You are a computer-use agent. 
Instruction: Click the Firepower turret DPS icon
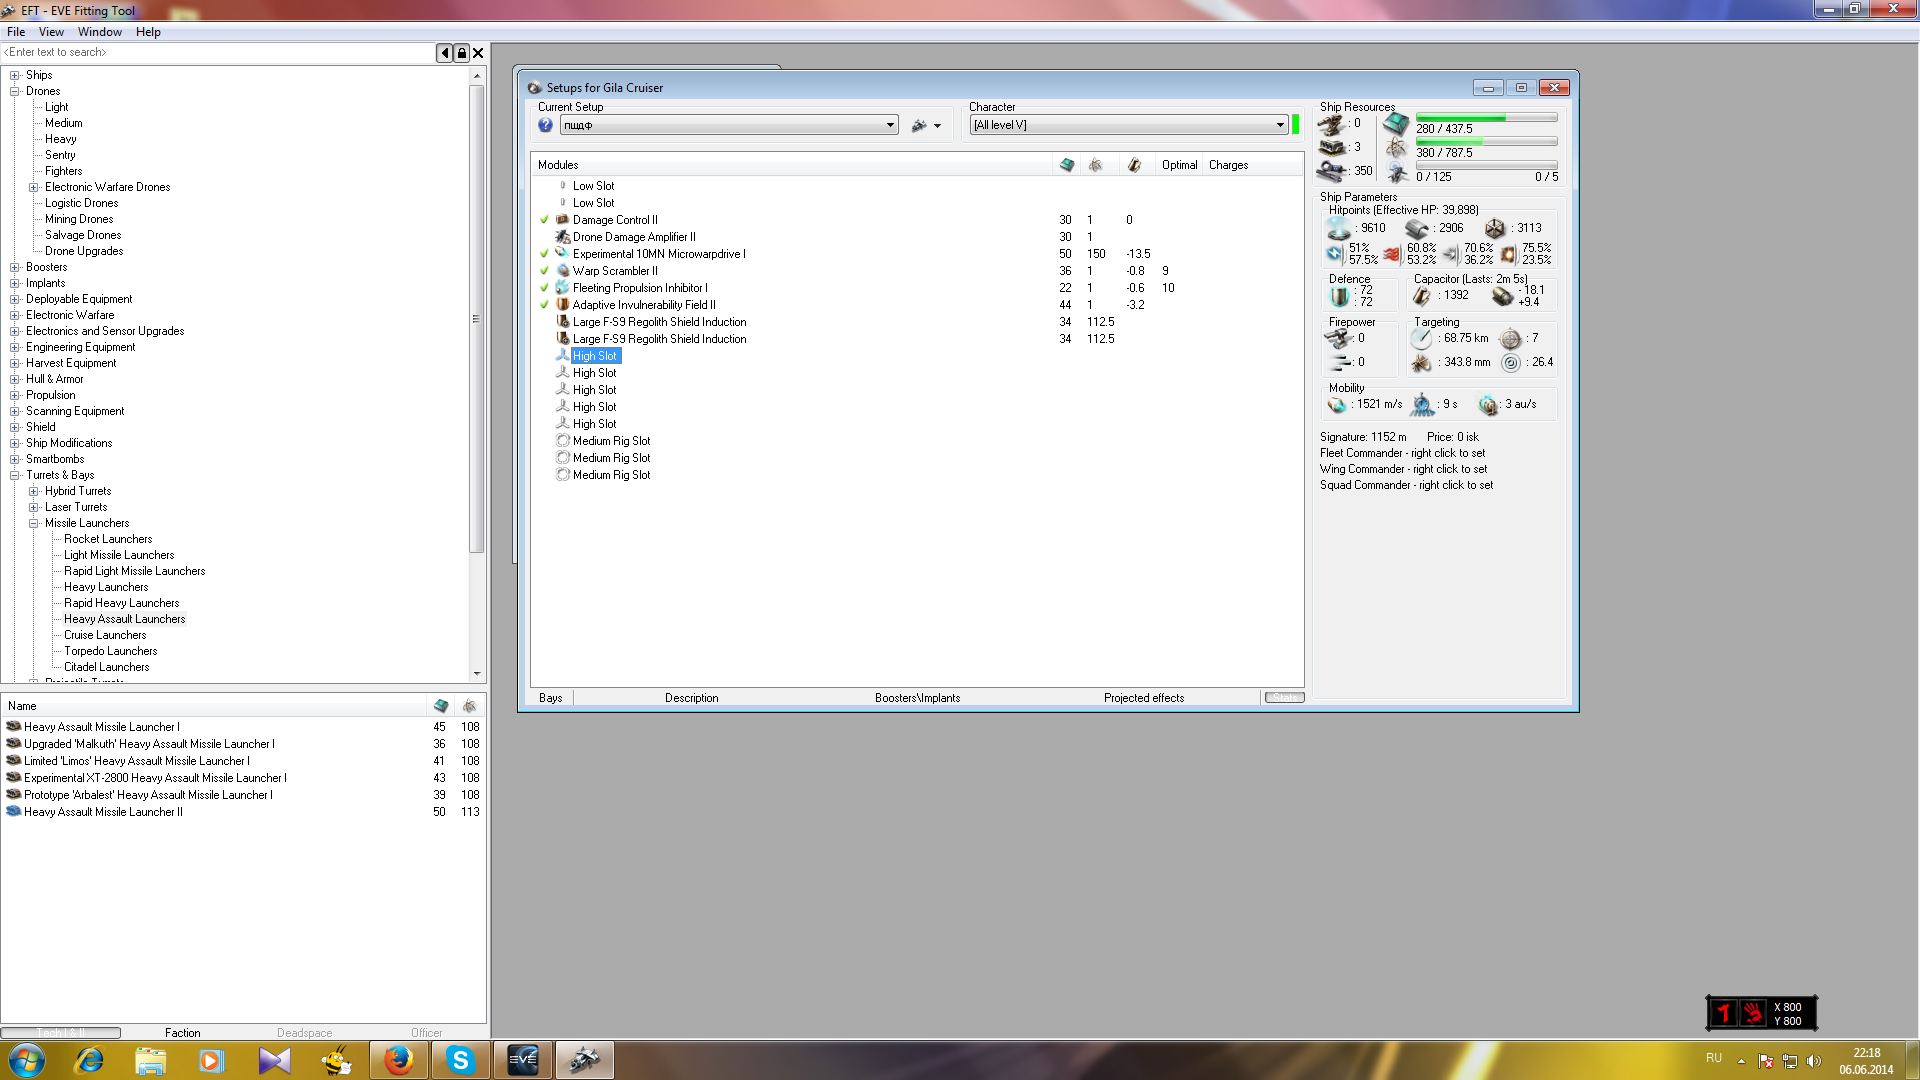coord(1337,339)
